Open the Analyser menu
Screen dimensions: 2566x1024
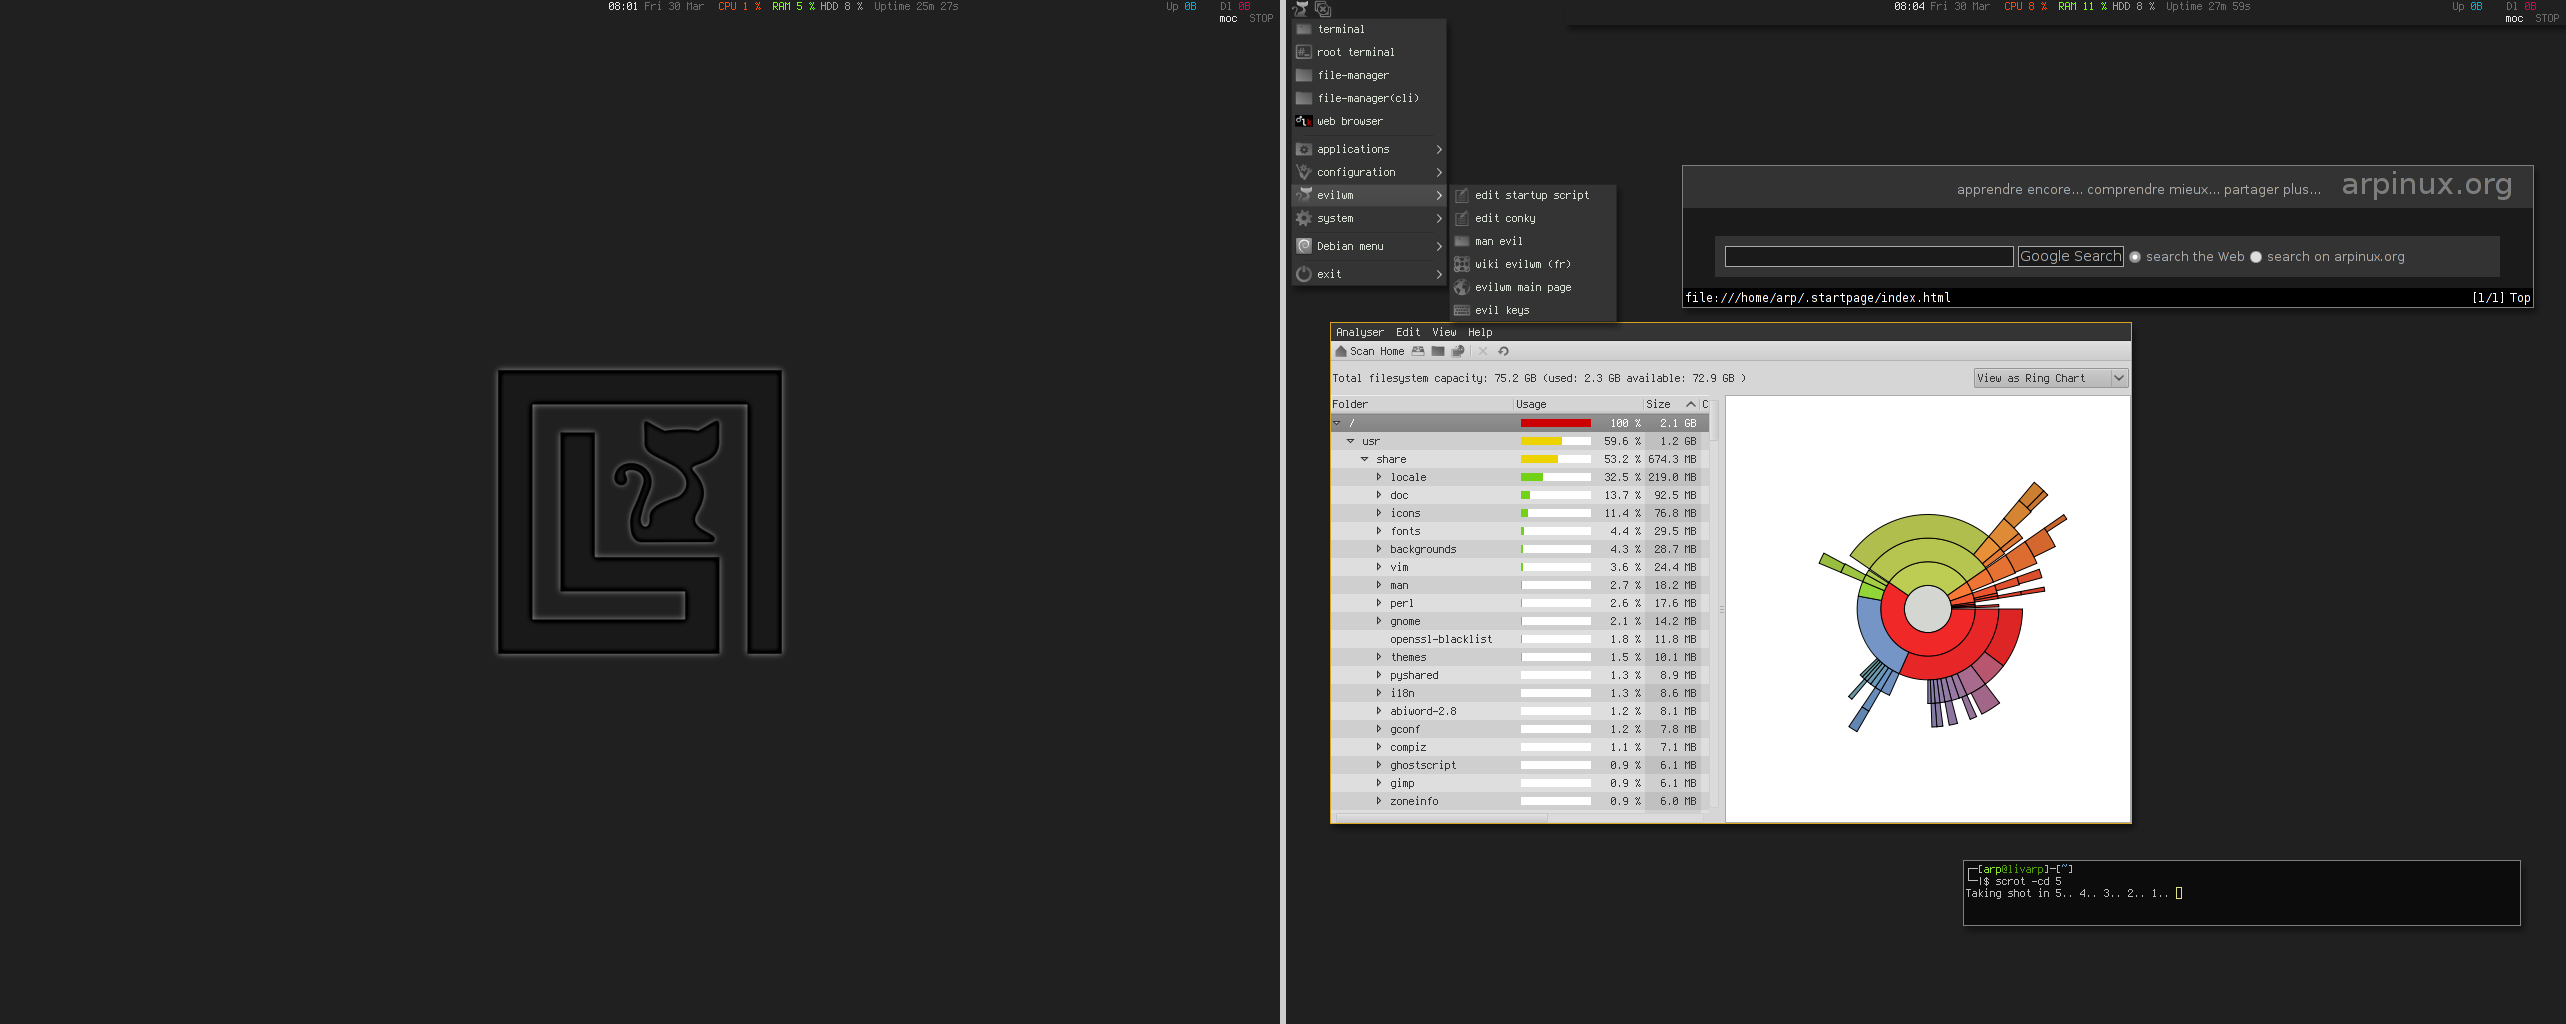pyautogui.click(x=1360, y=332)
